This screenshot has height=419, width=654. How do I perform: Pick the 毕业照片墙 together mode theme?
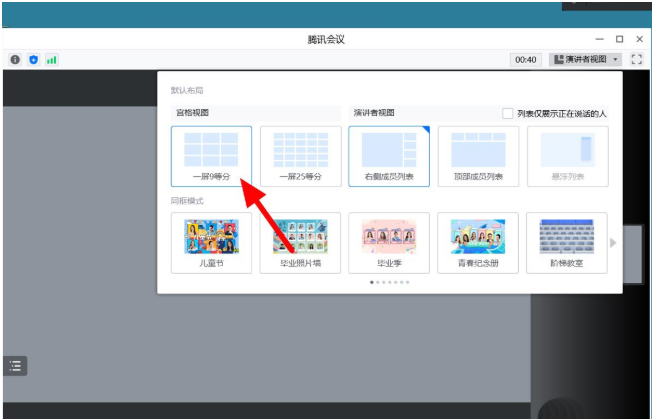tap(300, 243)
